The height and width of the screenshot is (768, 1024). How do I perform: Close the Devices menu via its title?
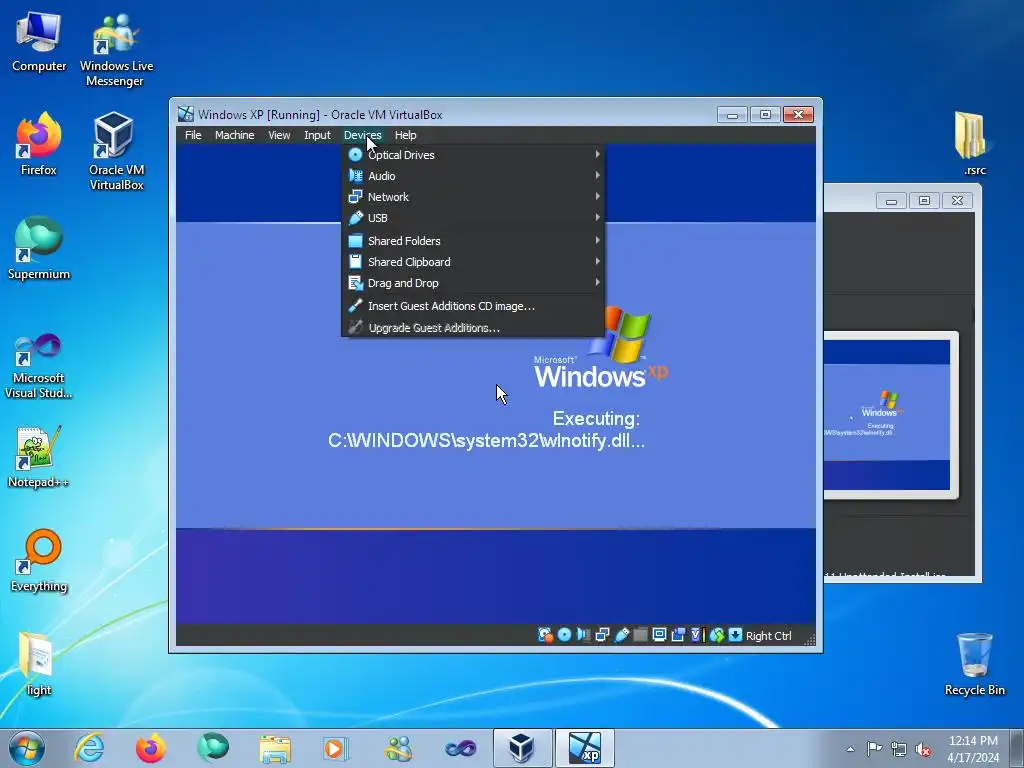click(x=362, y=135)
